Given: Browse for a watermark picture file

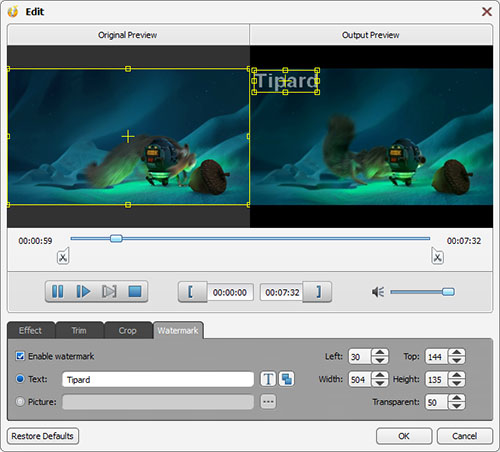Looking at the screenshot, I should pyautogui.click(x=268, y=402).
